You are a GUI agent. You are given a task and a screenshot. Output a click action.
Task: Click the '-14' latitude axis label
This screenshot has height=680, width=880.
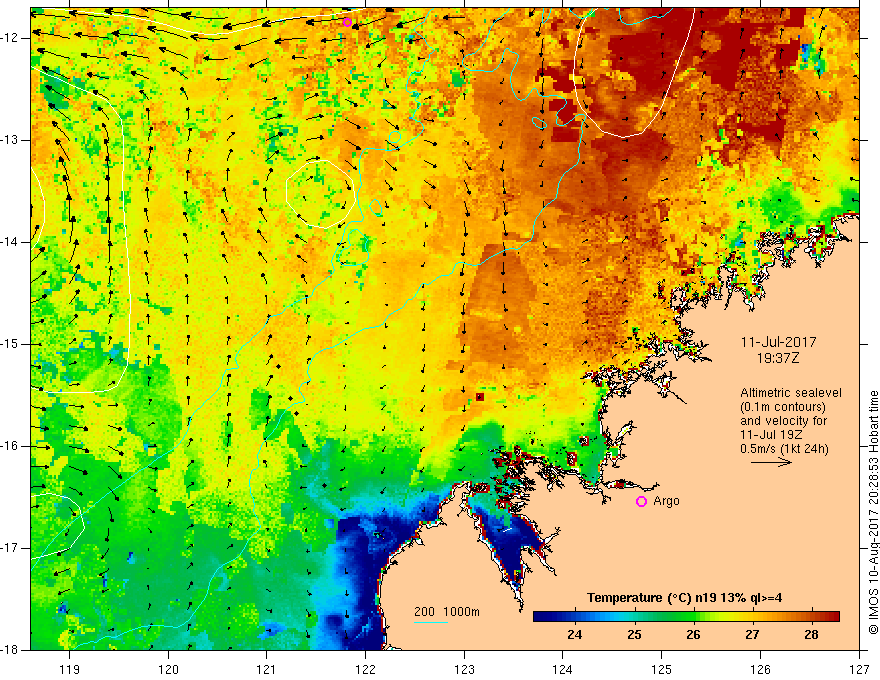[x=10, y=242]
